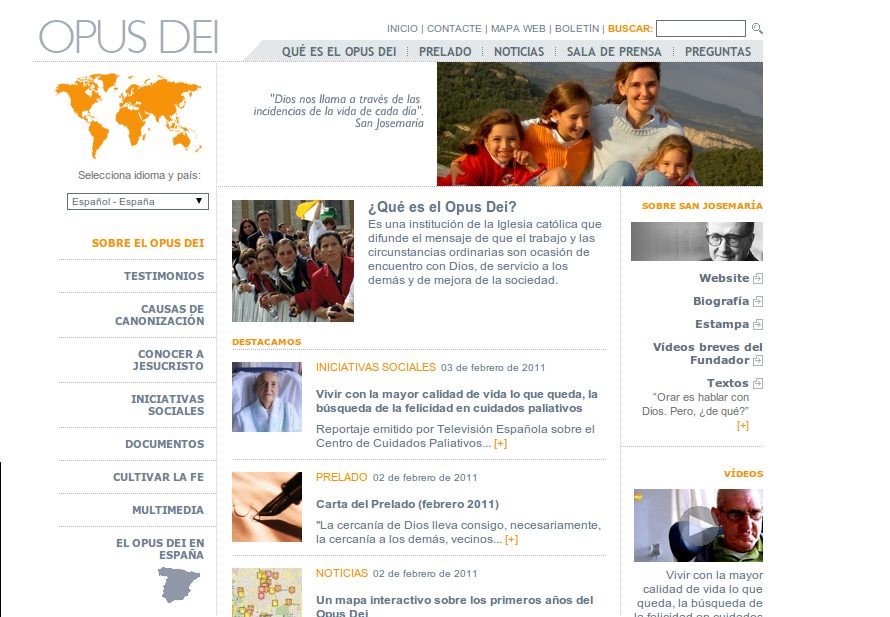
Task: Select TESTIMONIOS in the sidebar
Action: click(164, 276)
